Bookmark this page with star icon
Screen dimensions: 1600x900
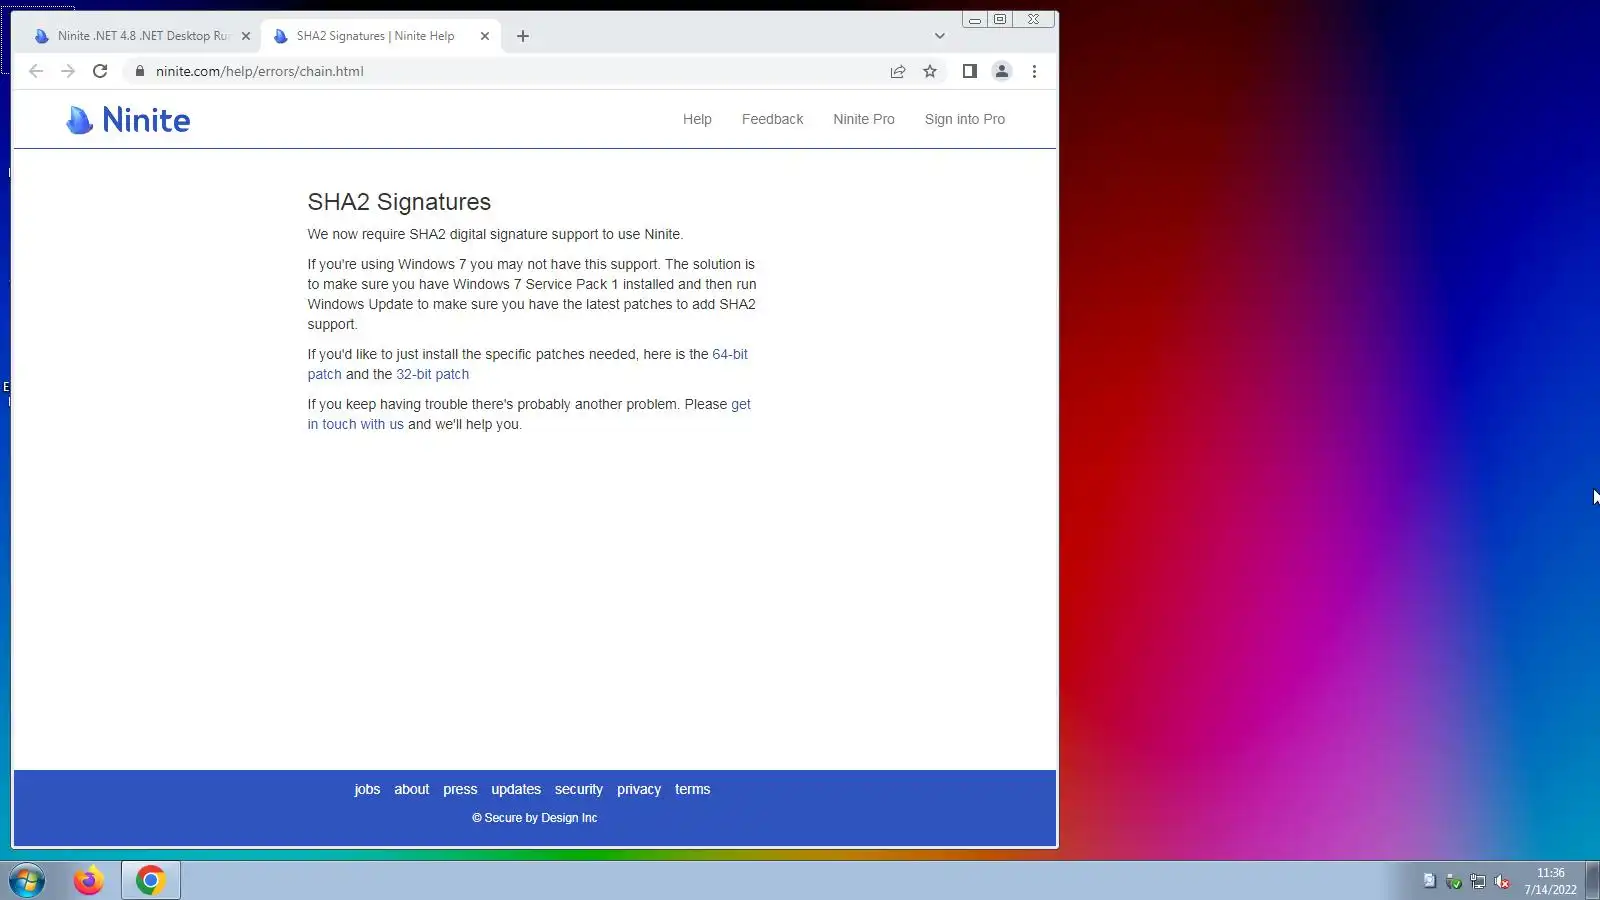point(930,71)
